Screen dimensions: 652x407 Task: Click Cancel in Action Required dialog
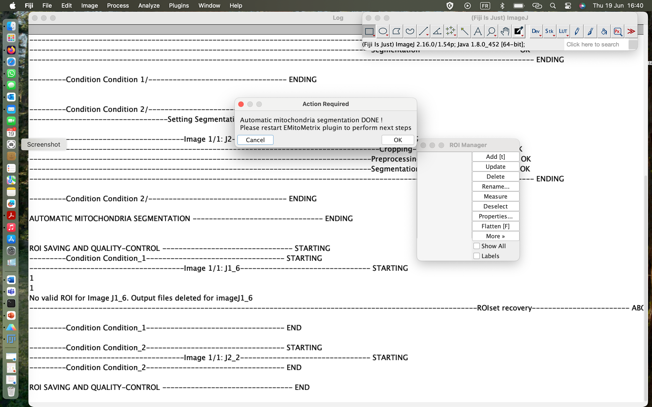coord(255,140)
